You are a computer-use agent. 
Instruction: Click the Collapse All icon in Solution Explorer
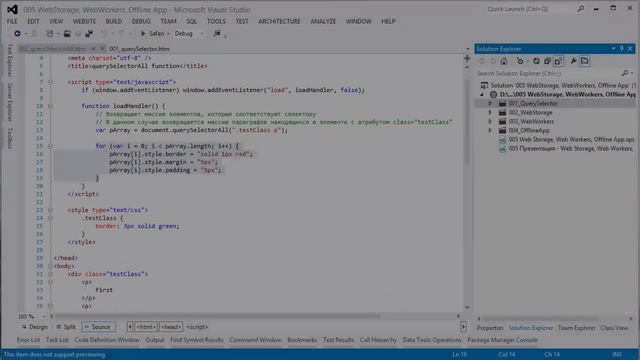[x=547, y=61]
